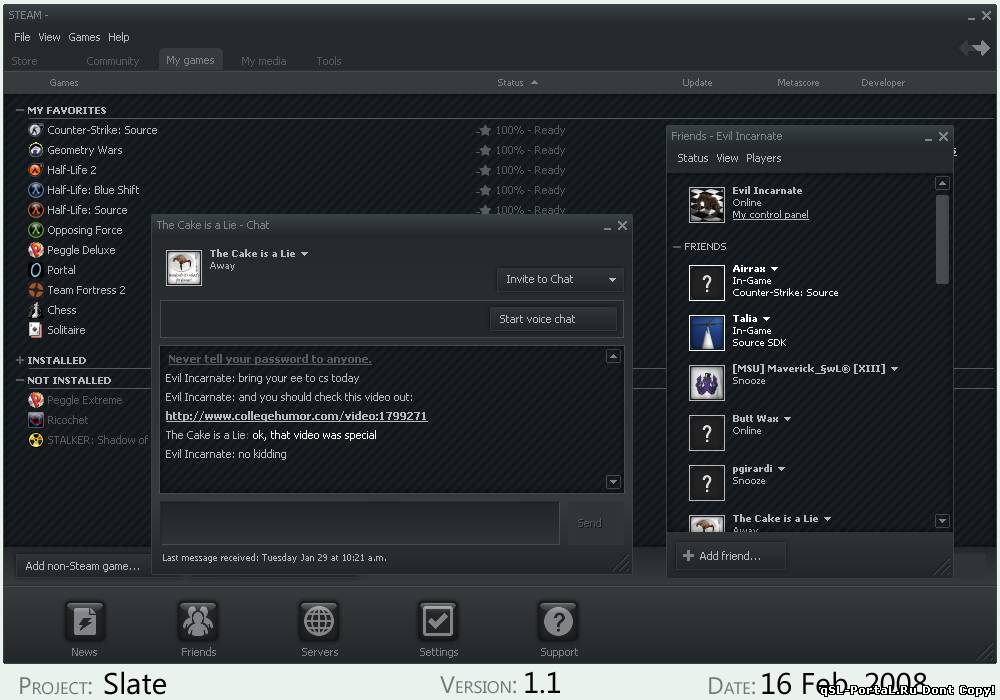Open chat header dropdown beside The Cake is a Lie
Image resolution: width=1000 pixels, height=700 pixels.
[304, 254]
